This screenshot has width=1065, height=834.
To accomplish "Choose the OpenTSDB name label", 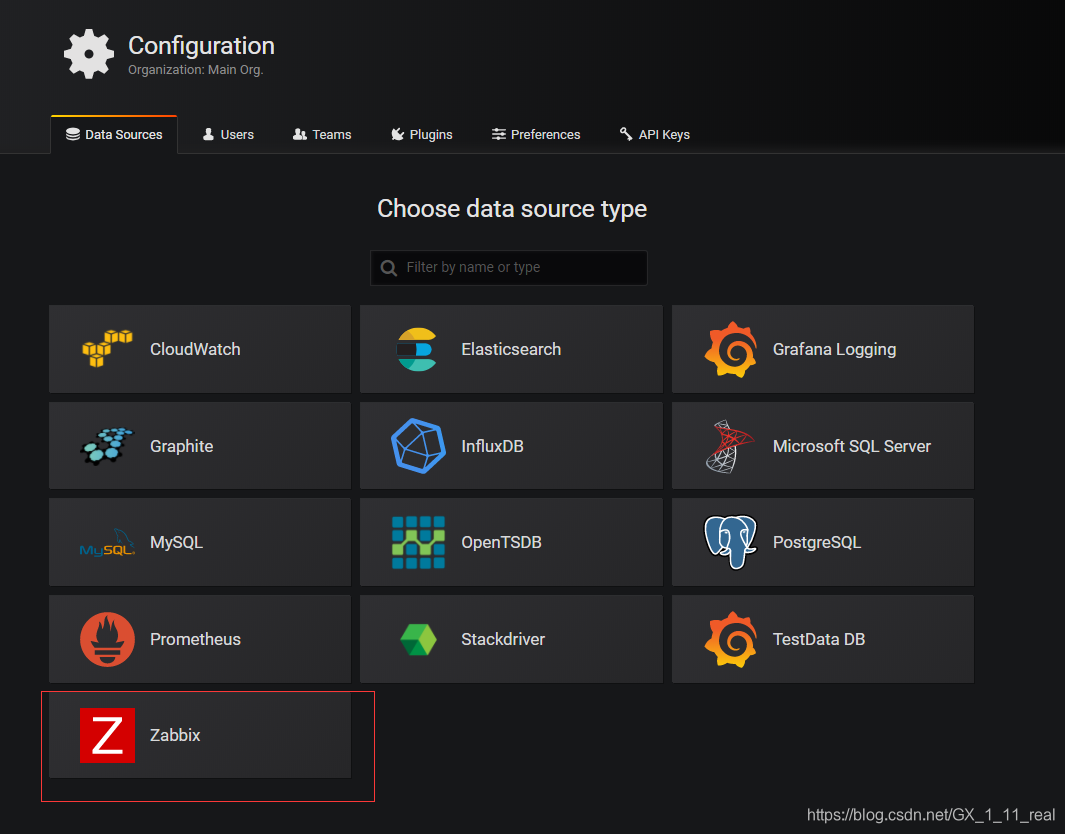I will point(501,543).
